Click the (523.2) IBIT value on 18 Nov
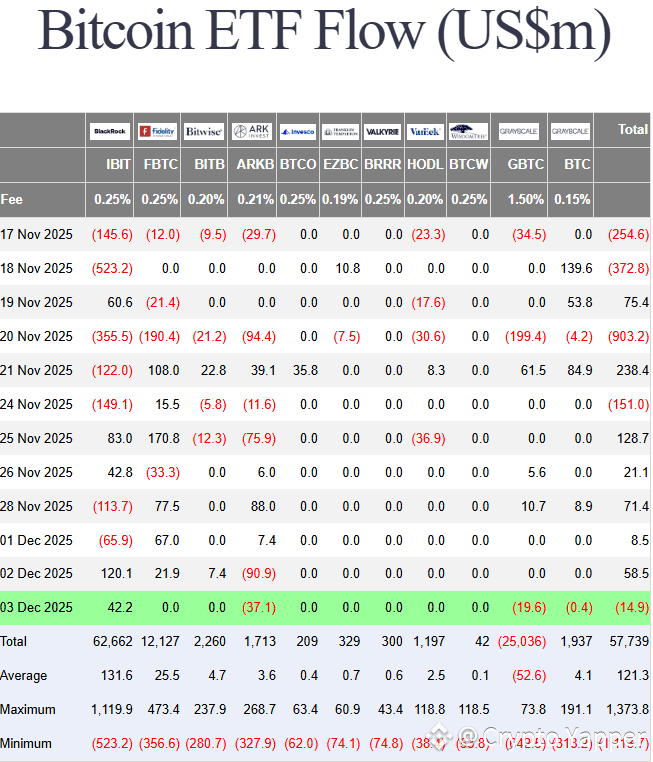 [112, 268]
